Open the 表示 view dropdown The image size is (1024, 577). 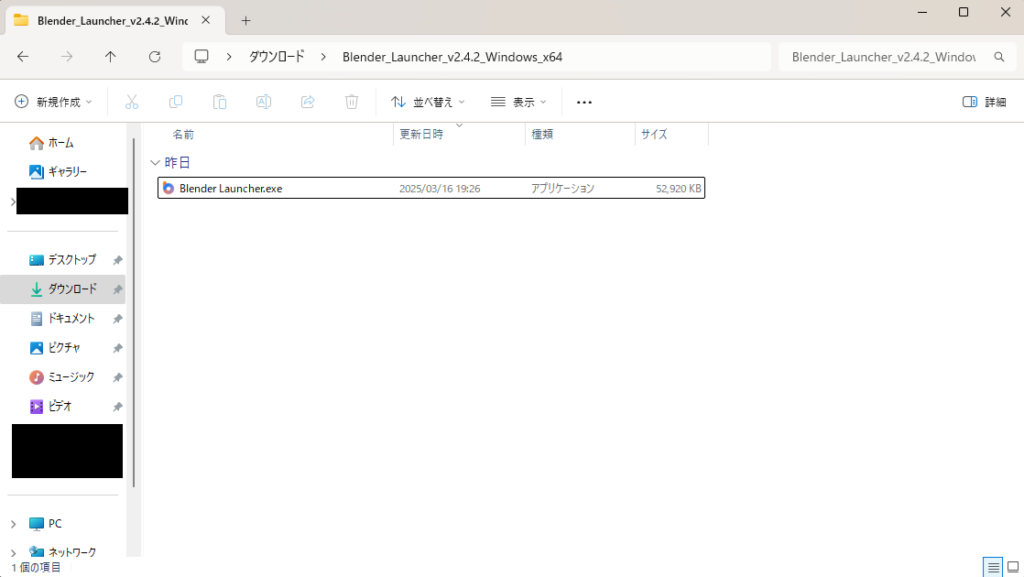[x=519, y=102]
